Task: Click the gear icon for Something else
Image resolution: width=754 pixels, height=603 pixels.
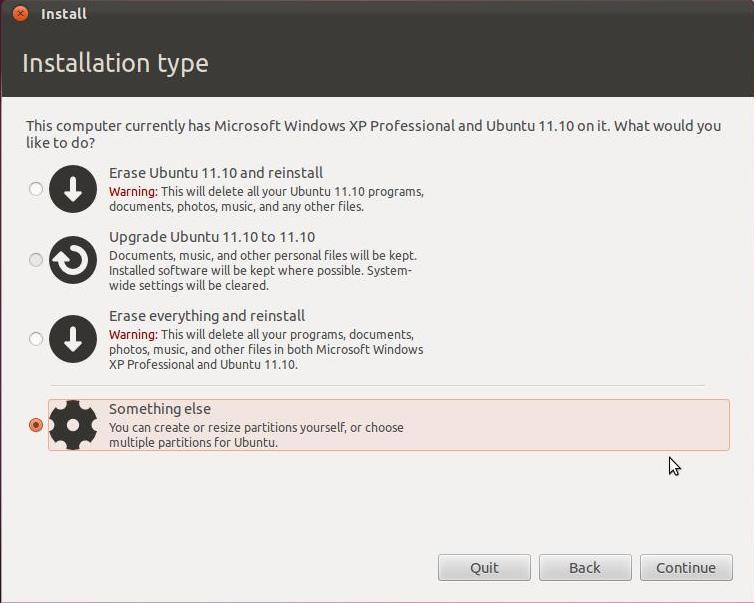Action: tap(73, 425)
